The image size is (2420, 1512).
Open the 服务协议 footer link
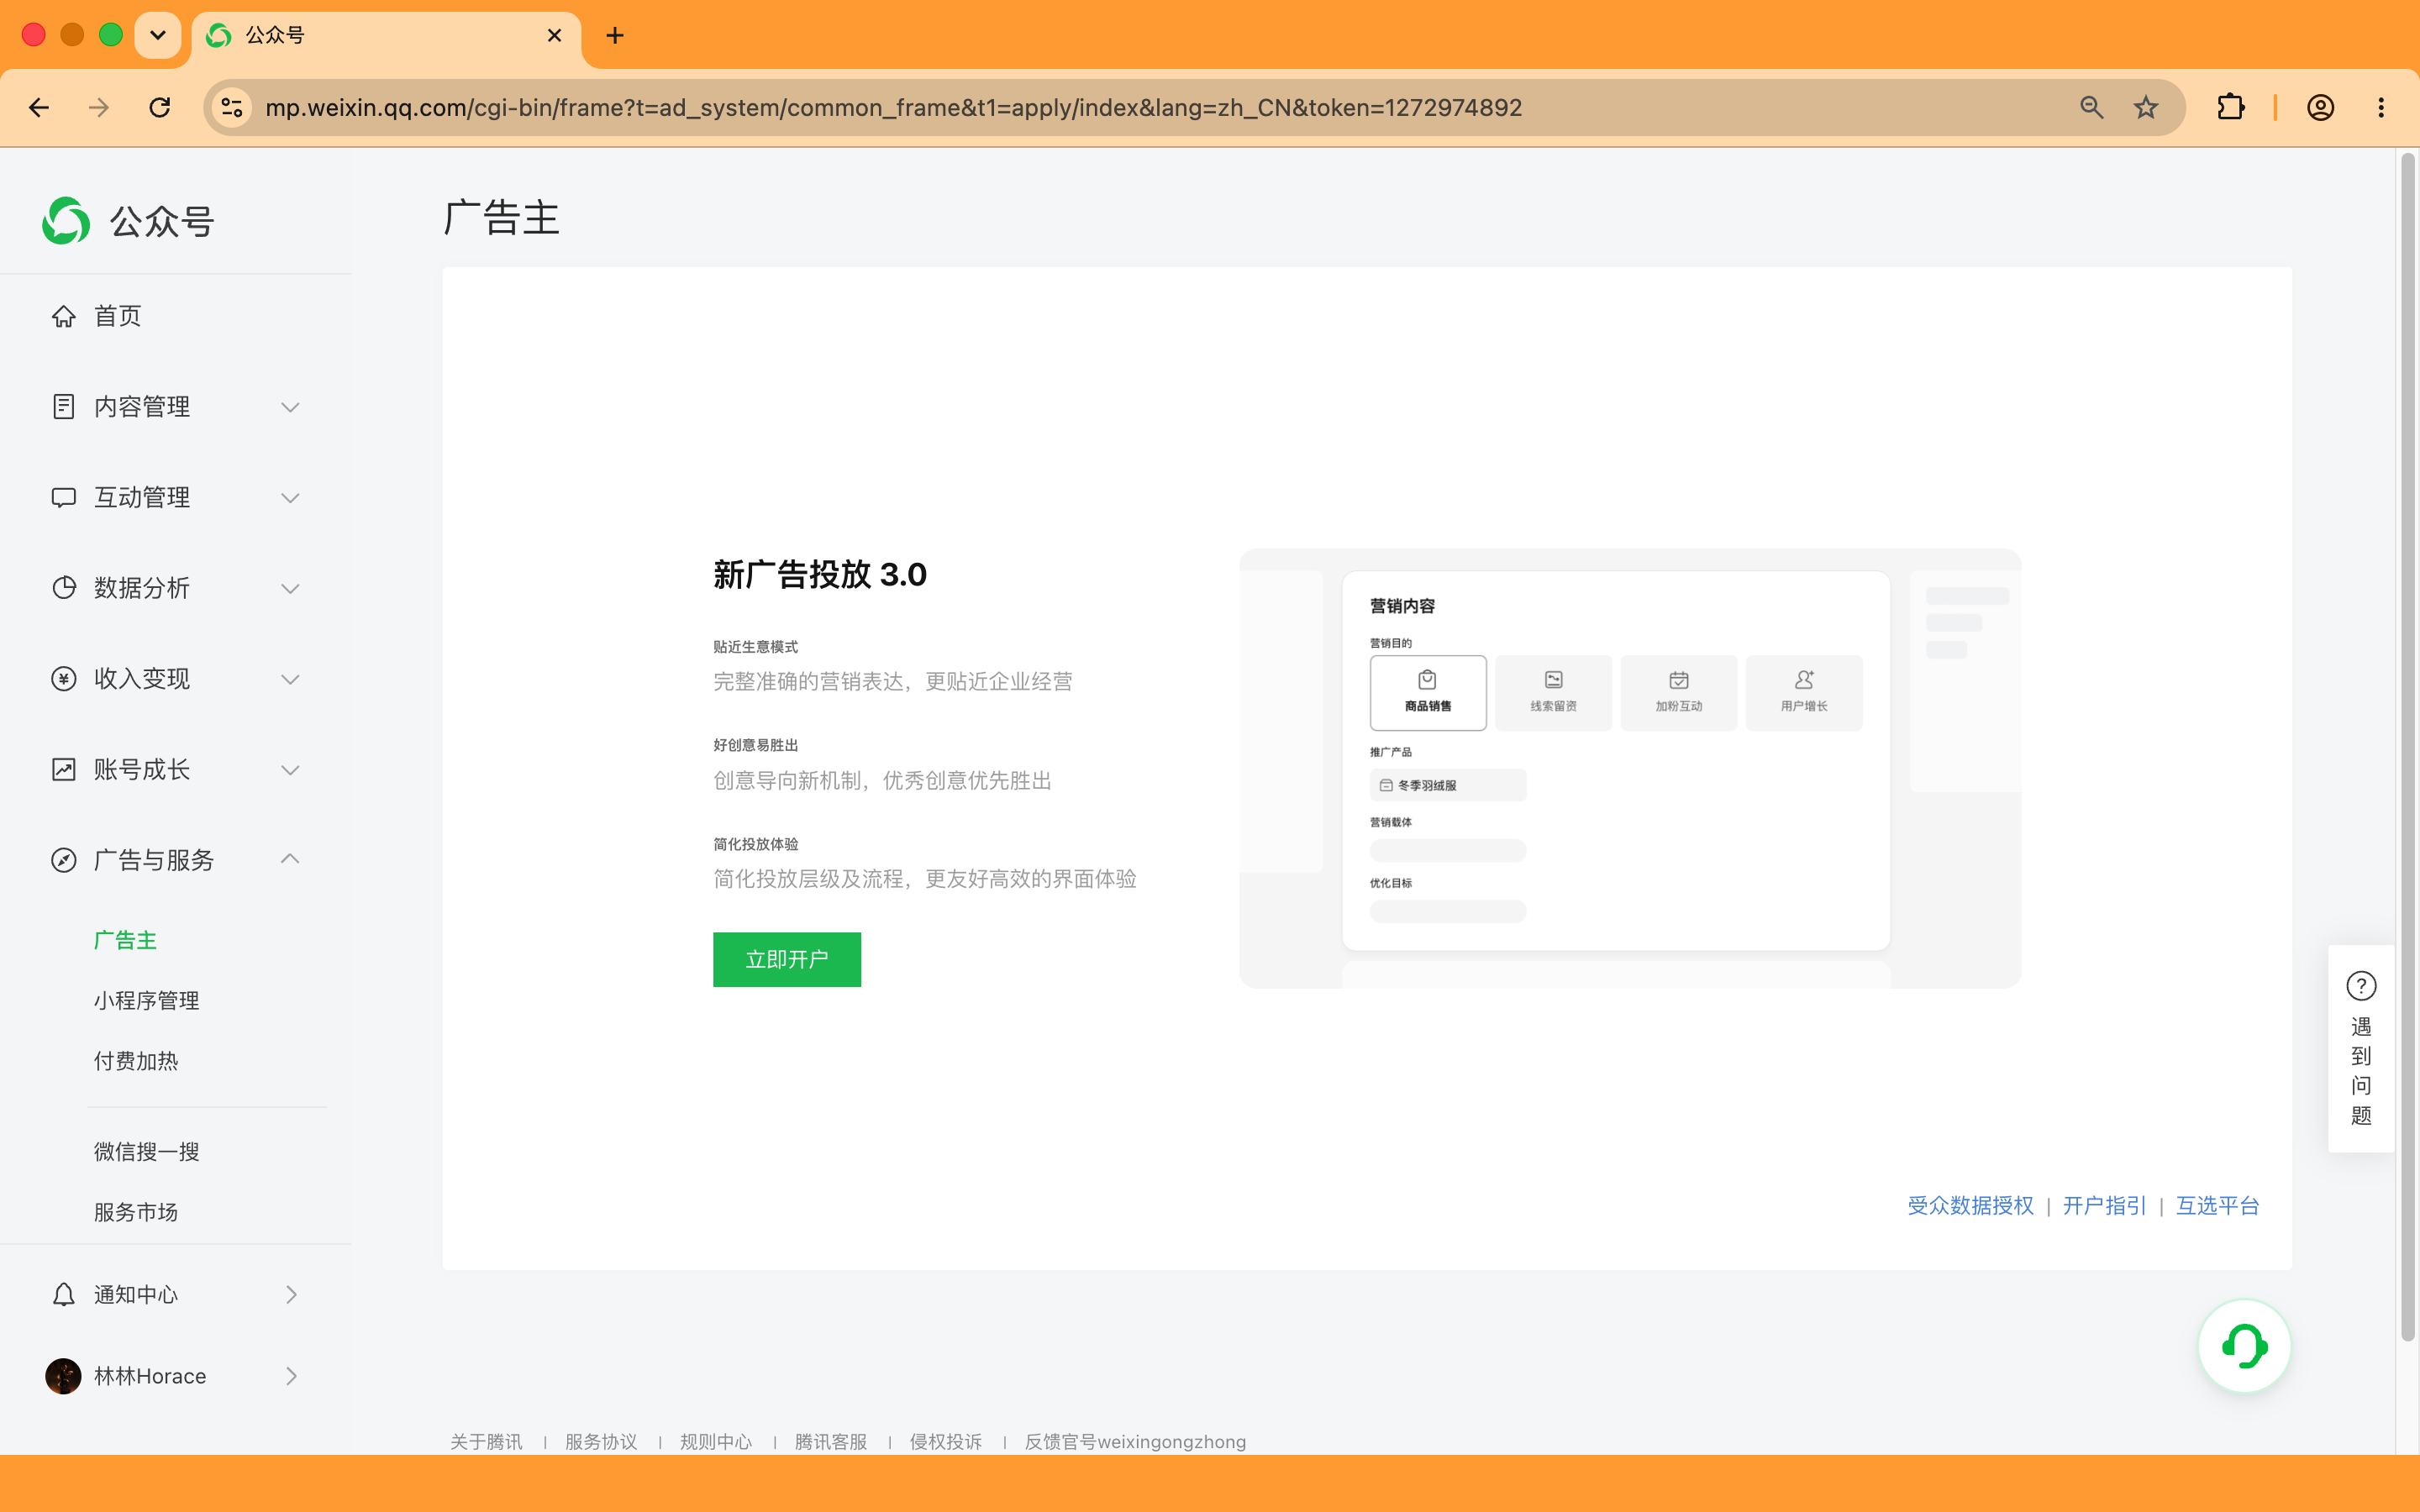point(601,1441)
